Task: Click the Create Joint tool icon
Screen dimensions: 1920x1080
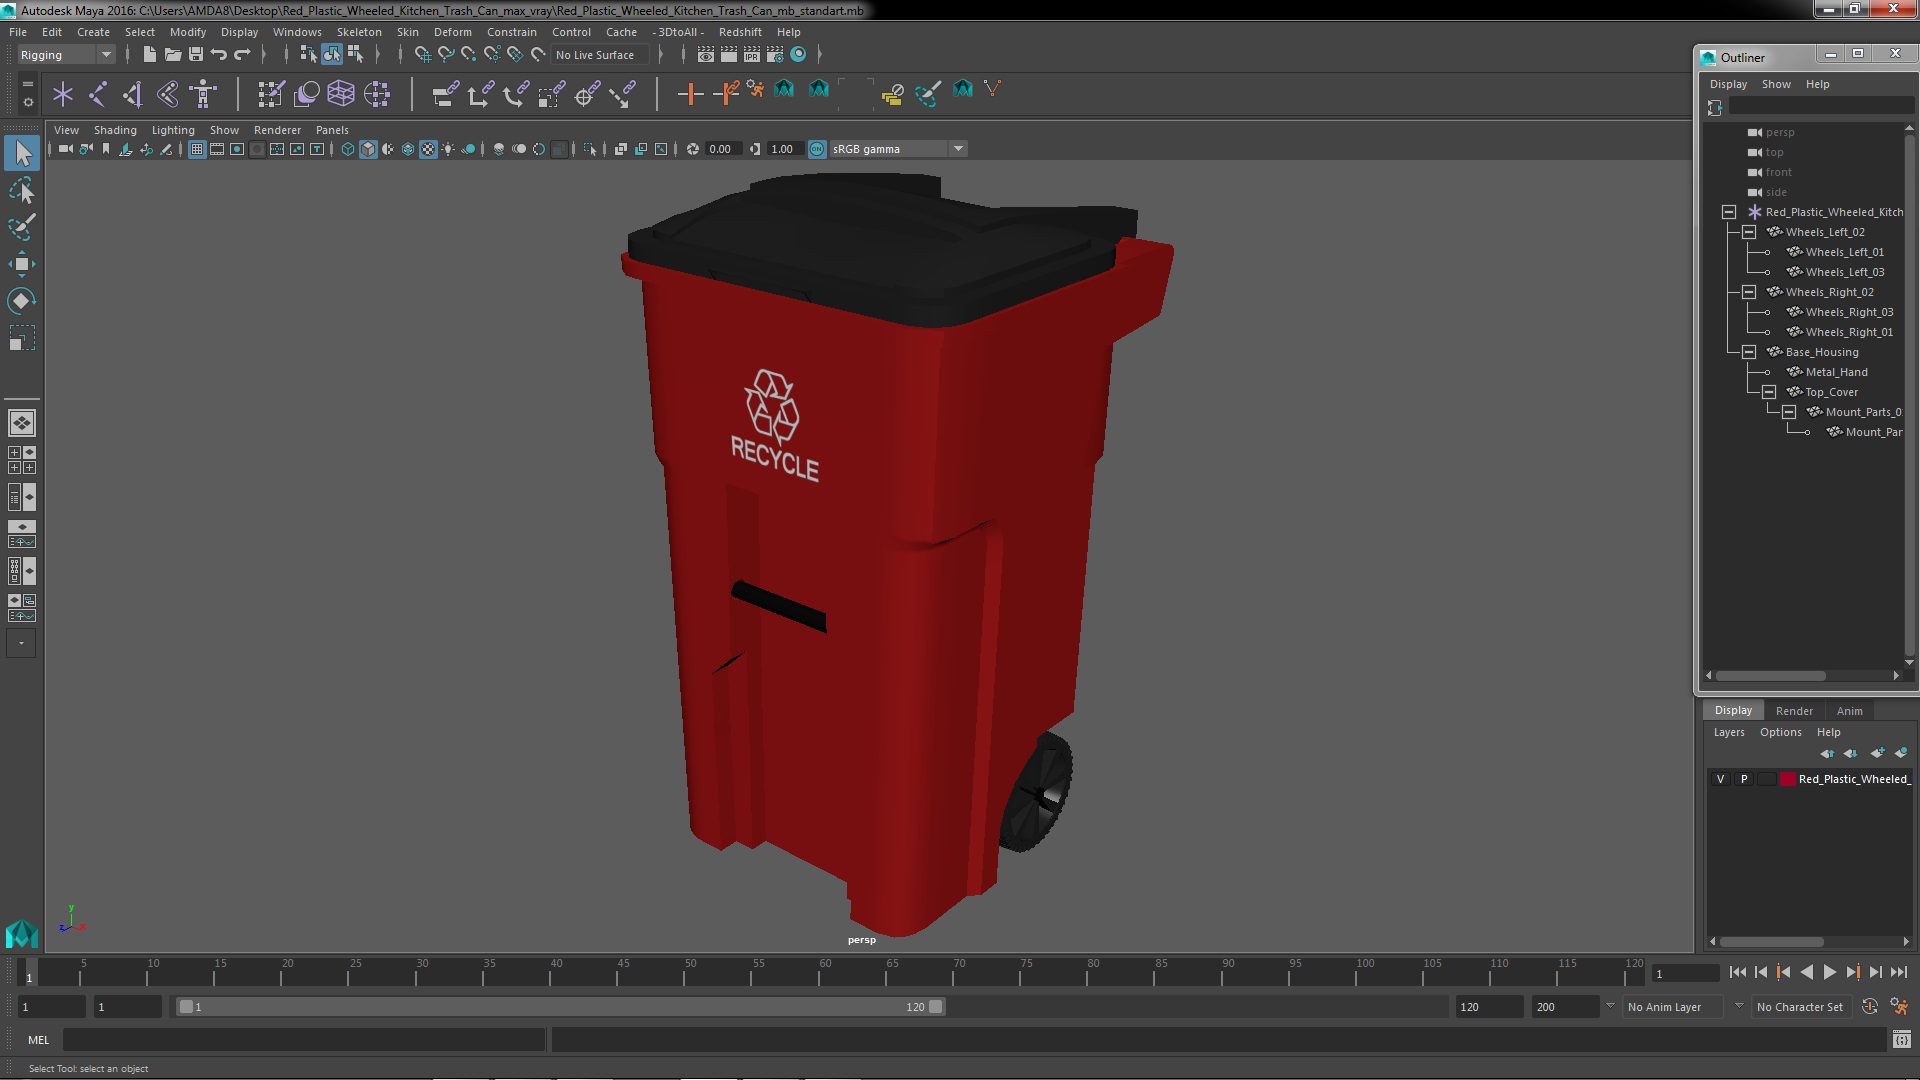Action: (98, 94)
